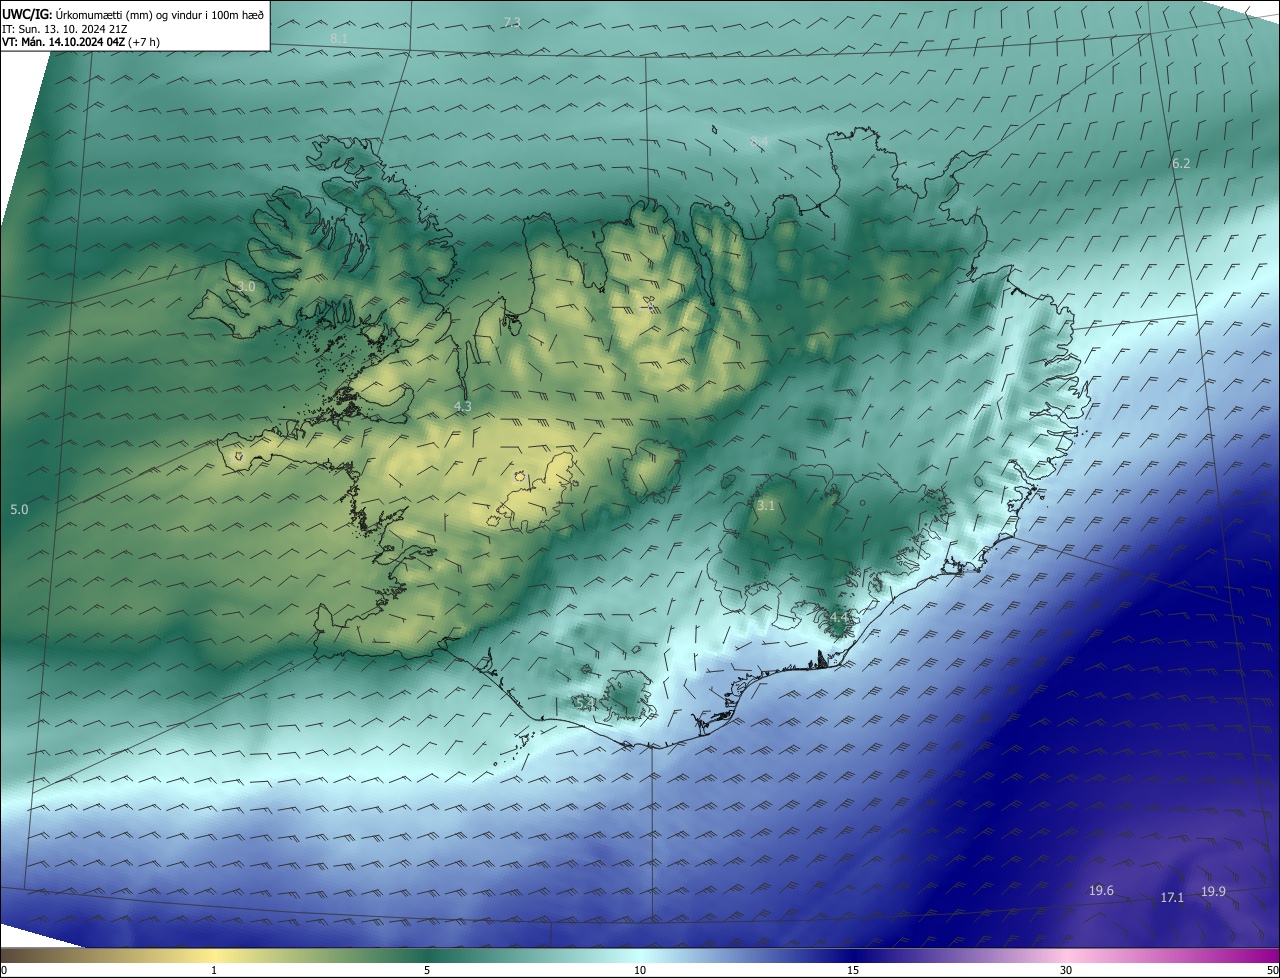Click the colorbar tick label 15
The width and height of the screenshot is (1280, 978).
853,970
